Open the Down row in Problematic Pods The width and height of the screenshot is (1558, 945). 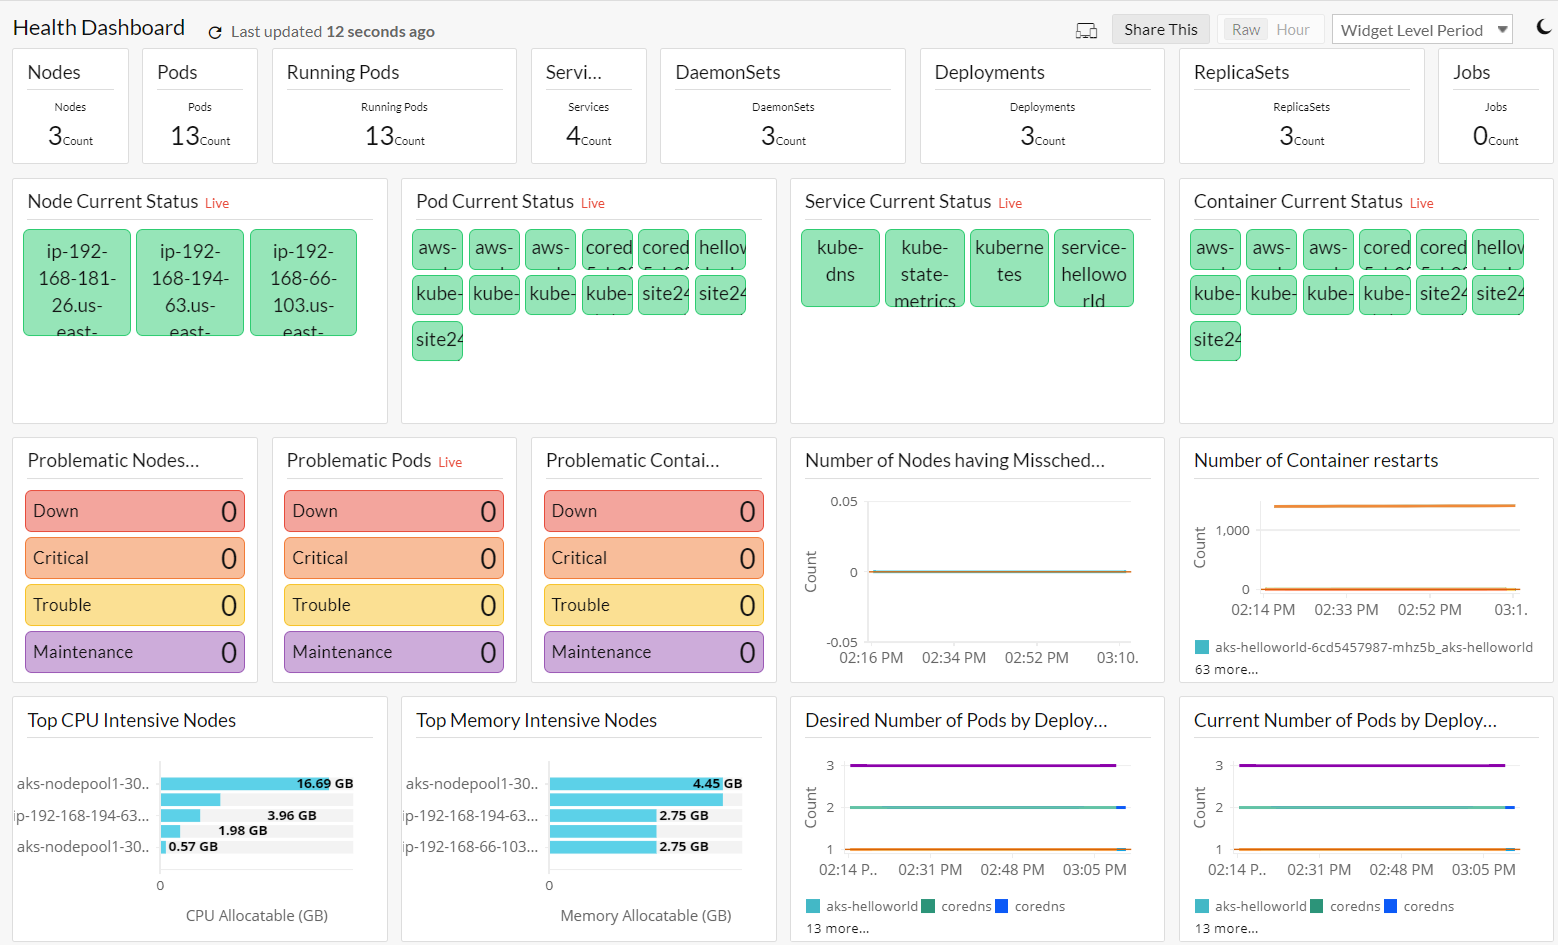click(393, 511)
